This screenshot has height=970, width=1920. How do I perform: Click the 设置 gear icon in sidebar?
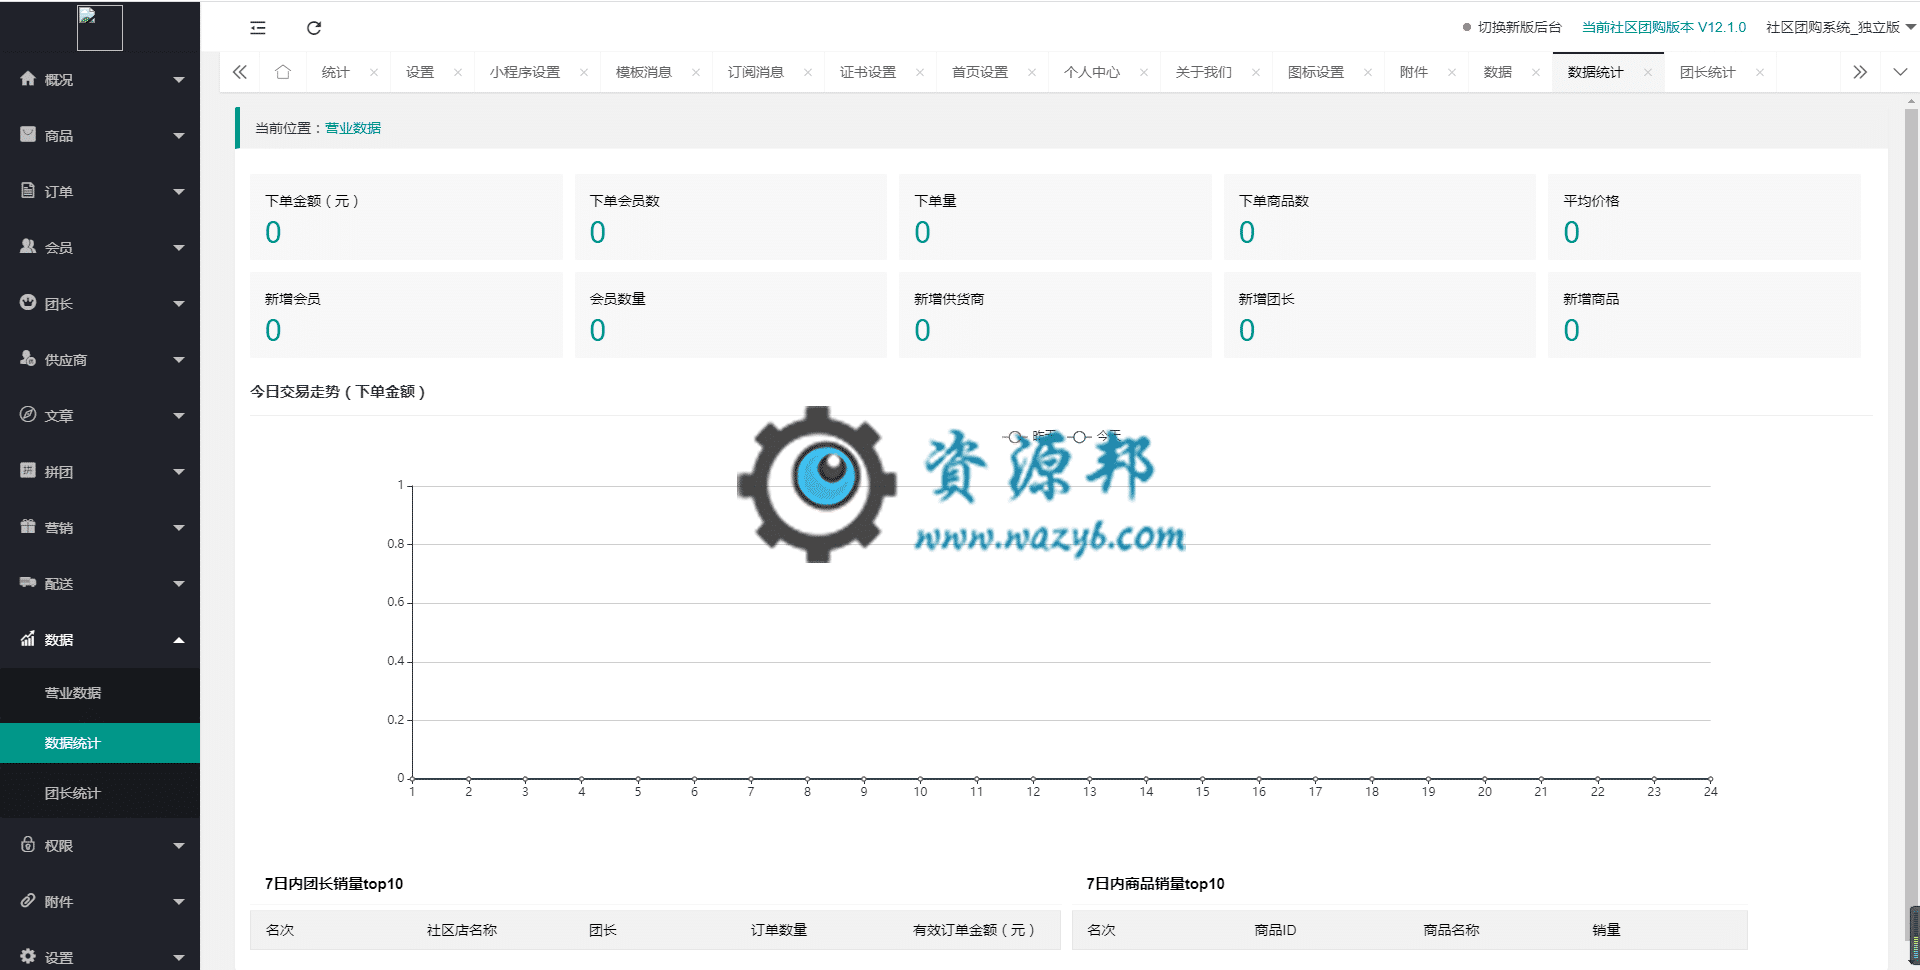point(28,957)
